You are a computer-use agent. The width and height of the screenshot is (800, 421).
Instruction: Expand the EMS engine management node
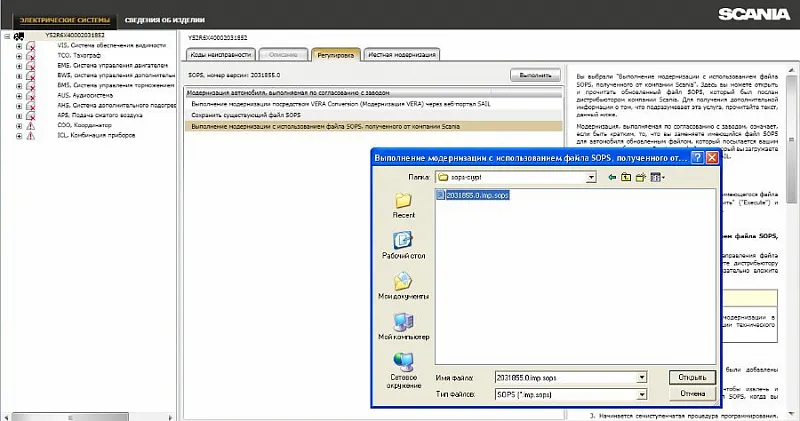19,66
